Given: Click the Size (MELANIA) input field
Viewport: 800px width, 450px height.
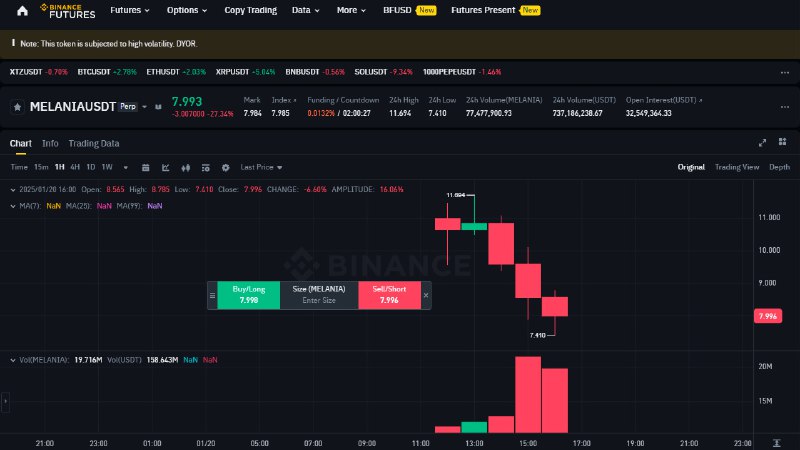Looking at the screenshot, I should (x=319, y=295).
